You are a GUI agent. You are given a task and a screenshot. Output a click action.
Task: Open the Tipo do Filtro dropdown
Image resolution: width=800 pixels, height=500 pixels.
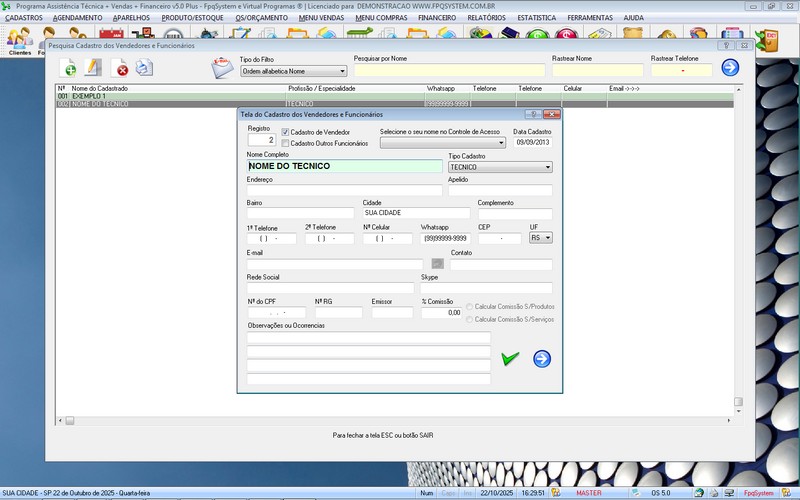coord(293,71)
